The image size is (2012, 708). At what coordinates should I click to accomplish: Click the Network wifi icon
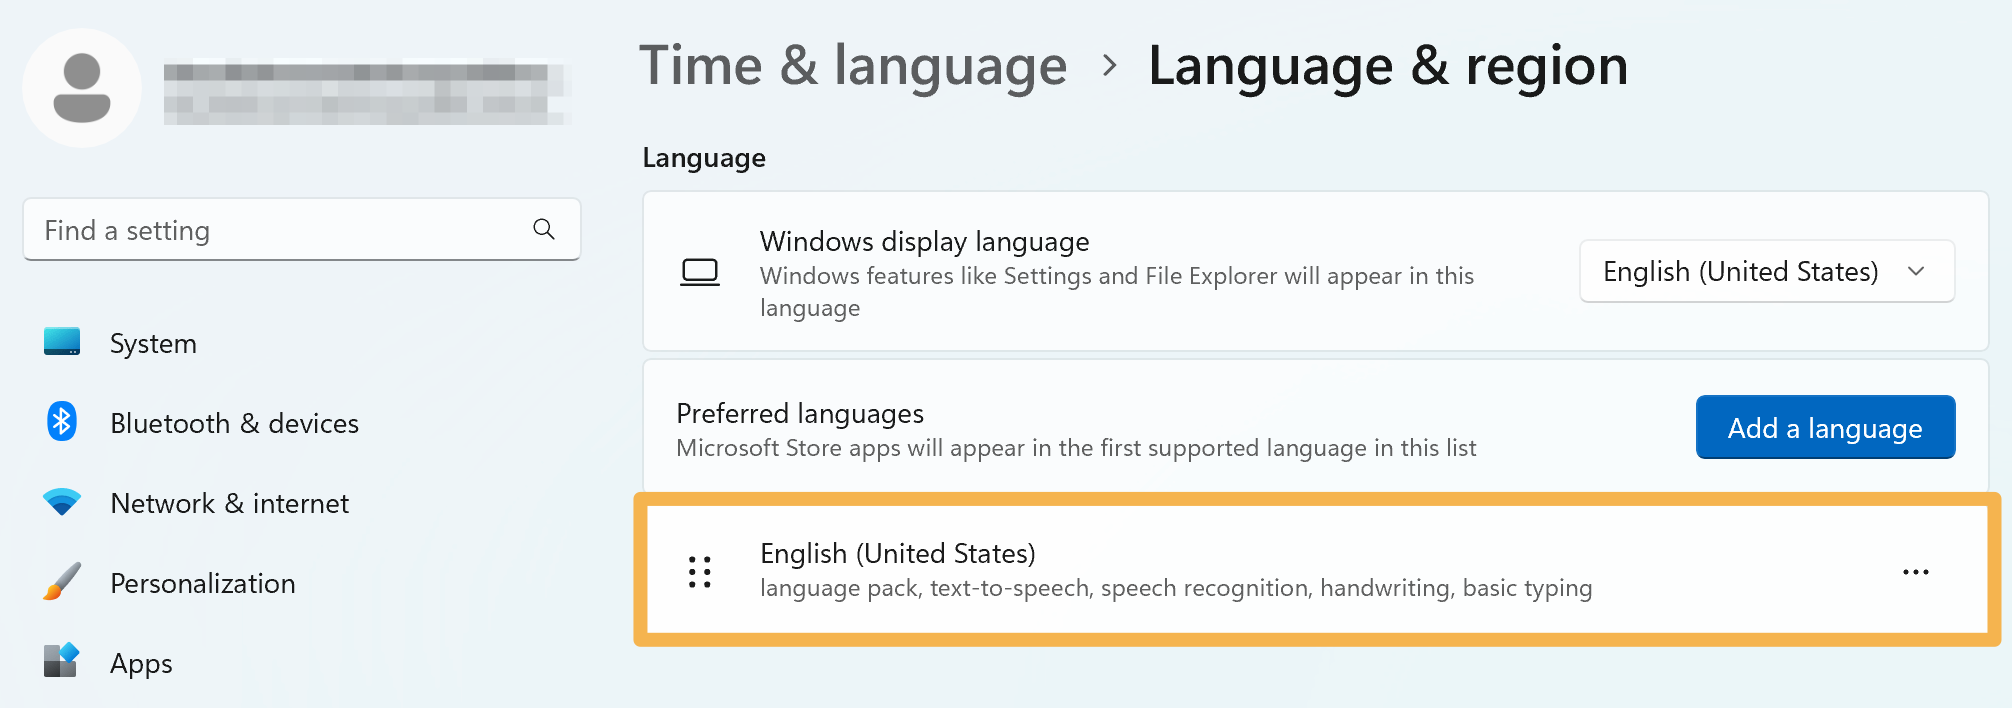click(62, 502)
